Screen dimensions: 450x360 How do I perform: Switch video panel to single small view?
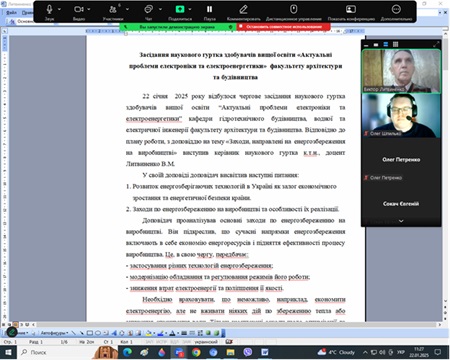pos(376,45)
